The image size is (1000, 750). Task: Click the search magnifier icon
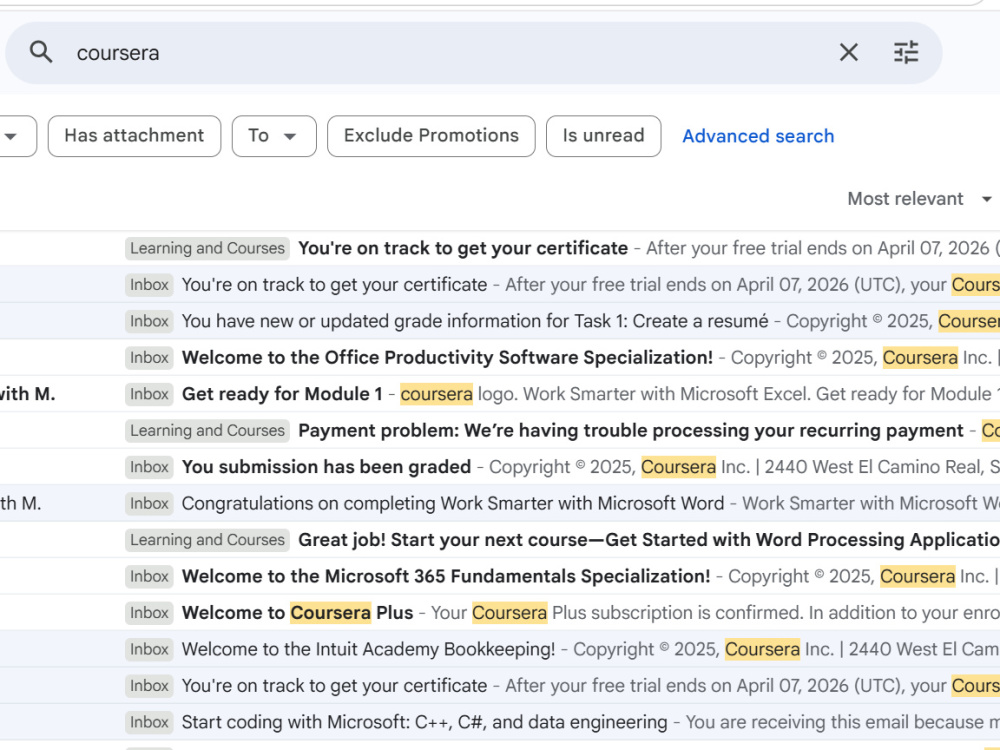point(41,52)
